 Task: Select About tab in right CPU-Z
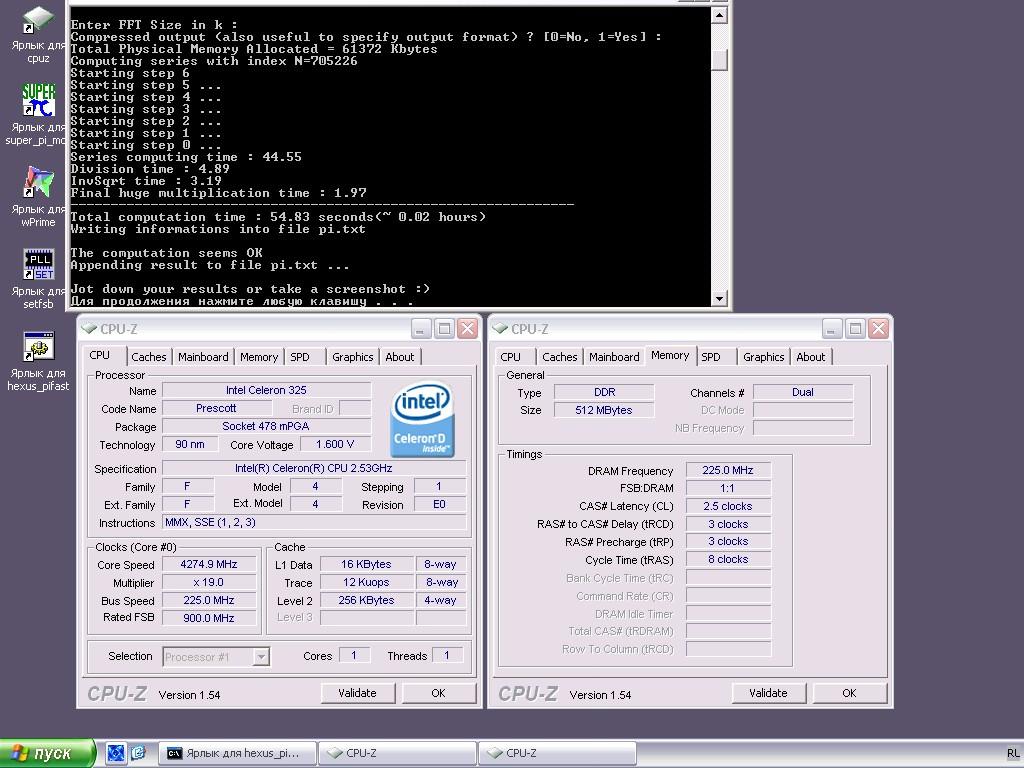tap(810, 357)
